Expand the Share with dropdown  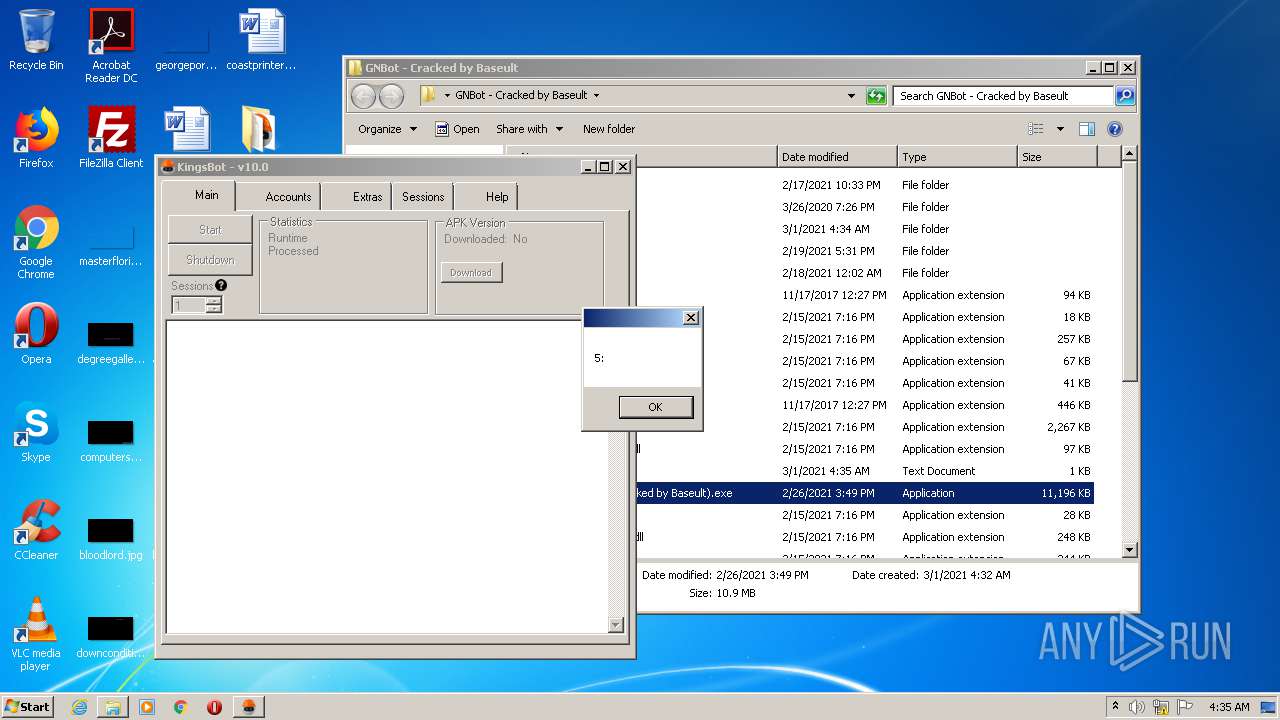click(x=529, y=129)
